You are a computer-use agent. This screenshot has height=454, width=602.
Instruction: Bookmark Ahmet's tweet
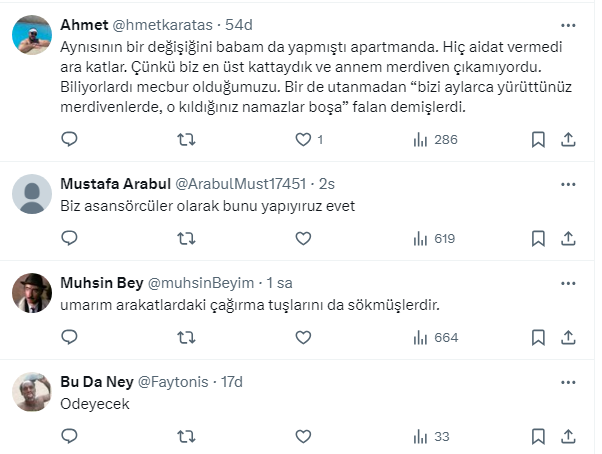[538, 140]
